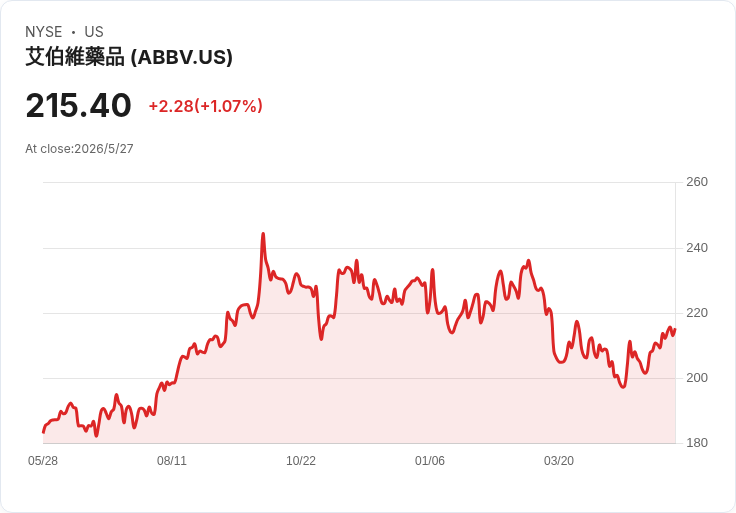Image resolution: width=736 pixels, height=513 pixels.
Task: Click the 05/28 date axis label
Action: [x=43, y=460]
